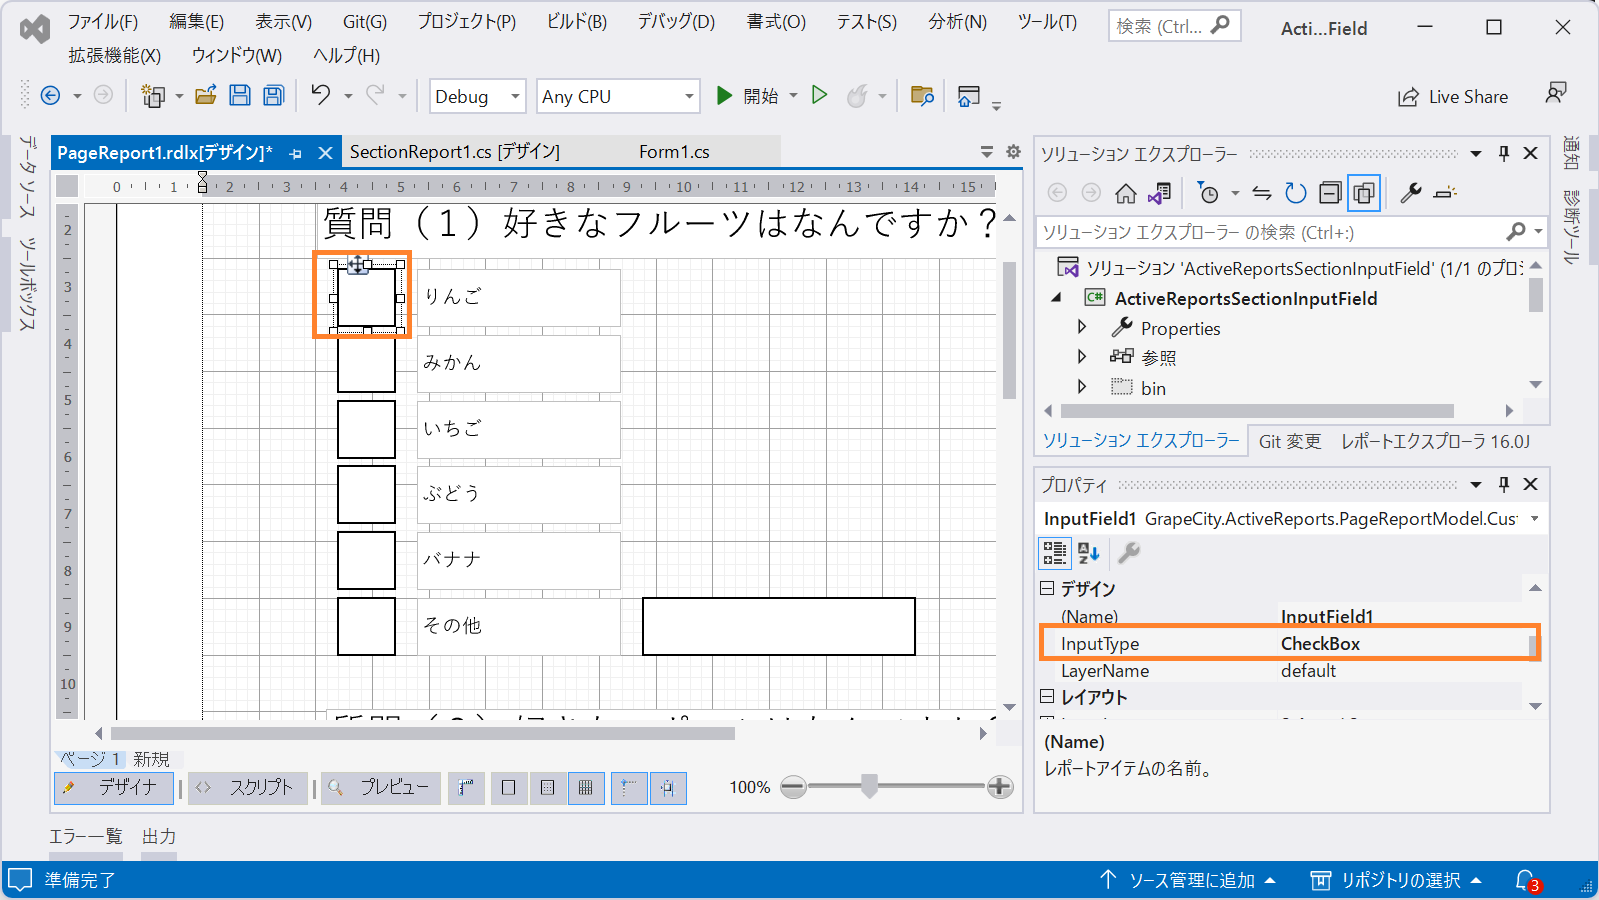The width and height of the screenshot is (1599, 900).
Task: Open the 編集(E) menu
Action: 196,21
